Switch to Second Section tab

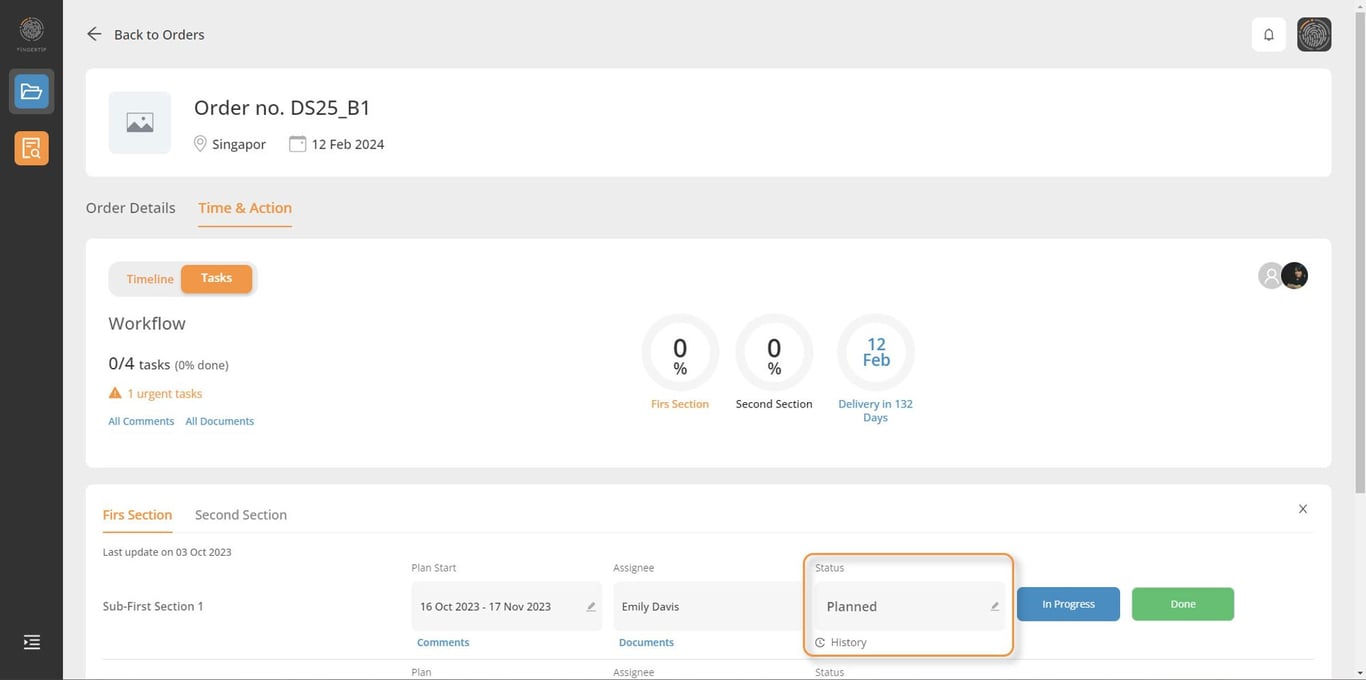(241, 515)
